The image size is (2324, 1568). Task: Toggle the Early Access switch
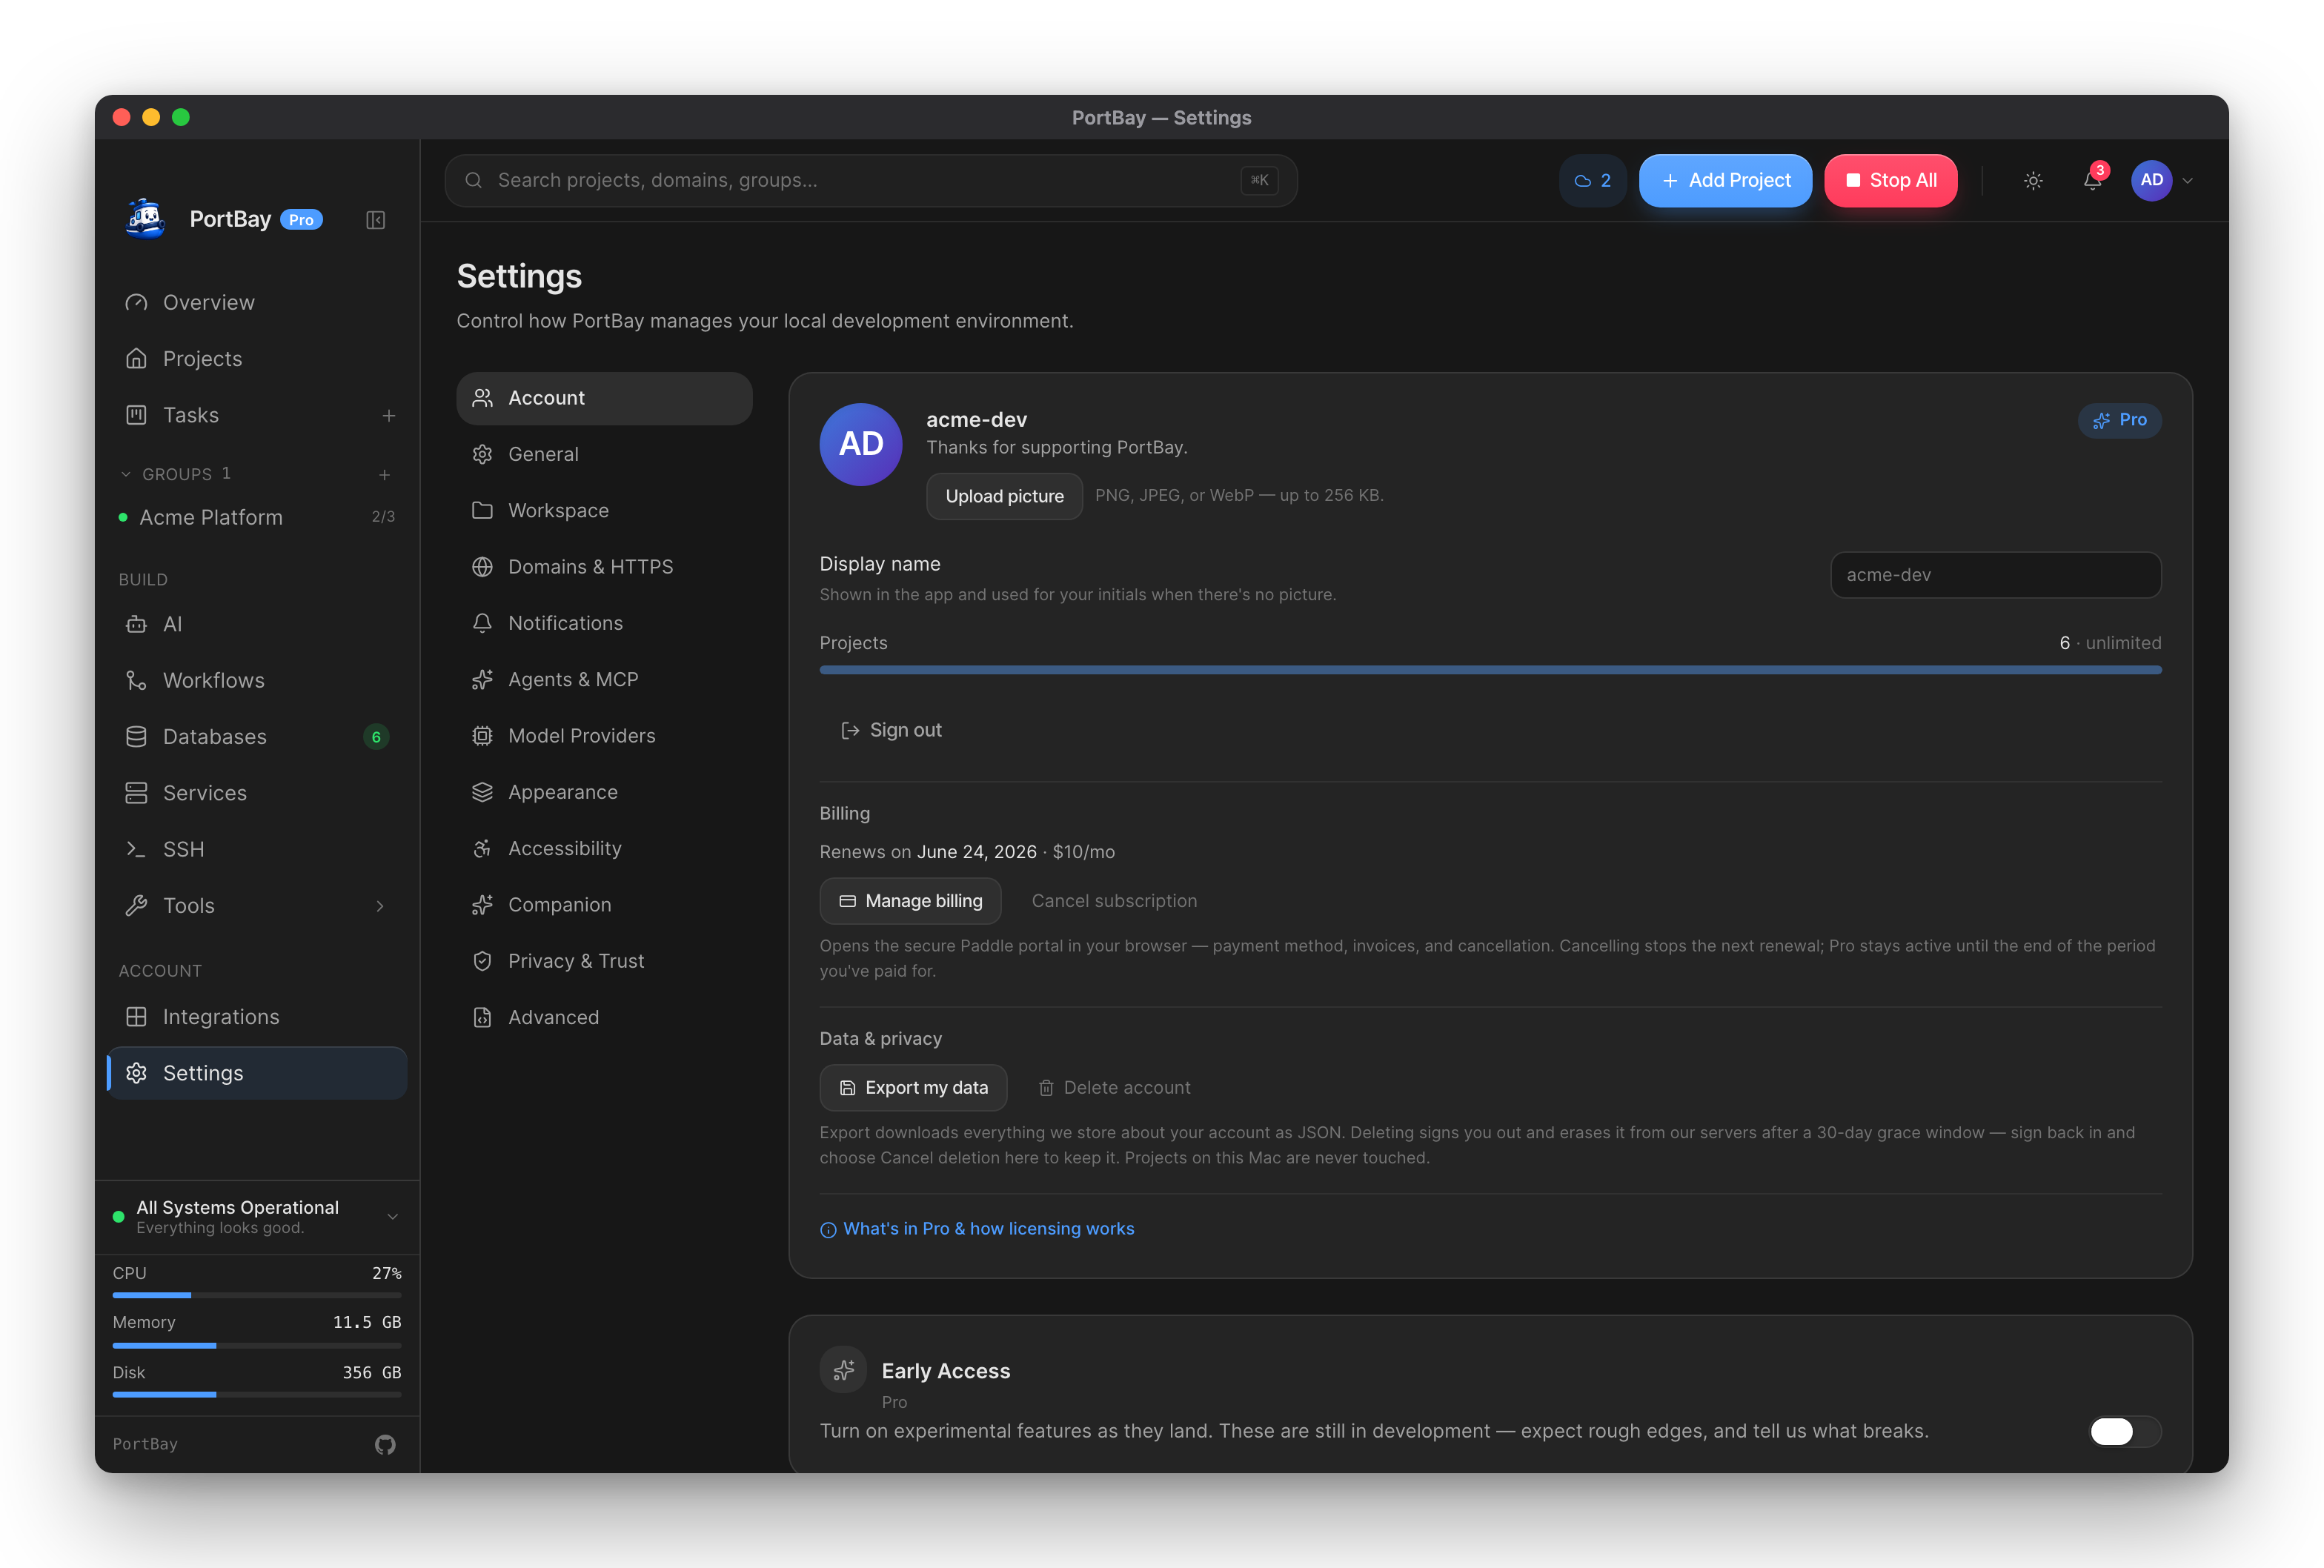pyautogui.click(x=2125, y=1431)
